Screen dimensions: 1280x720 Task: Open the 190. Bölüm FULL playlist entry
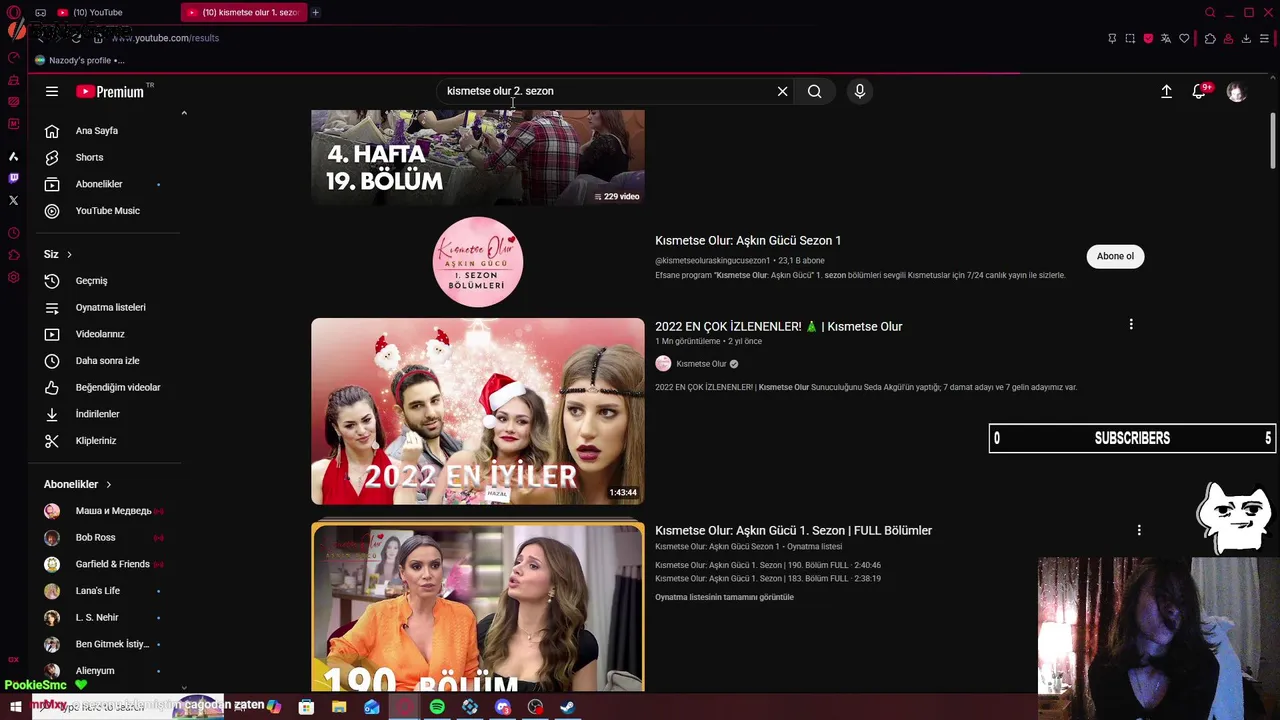pos(768,565)
